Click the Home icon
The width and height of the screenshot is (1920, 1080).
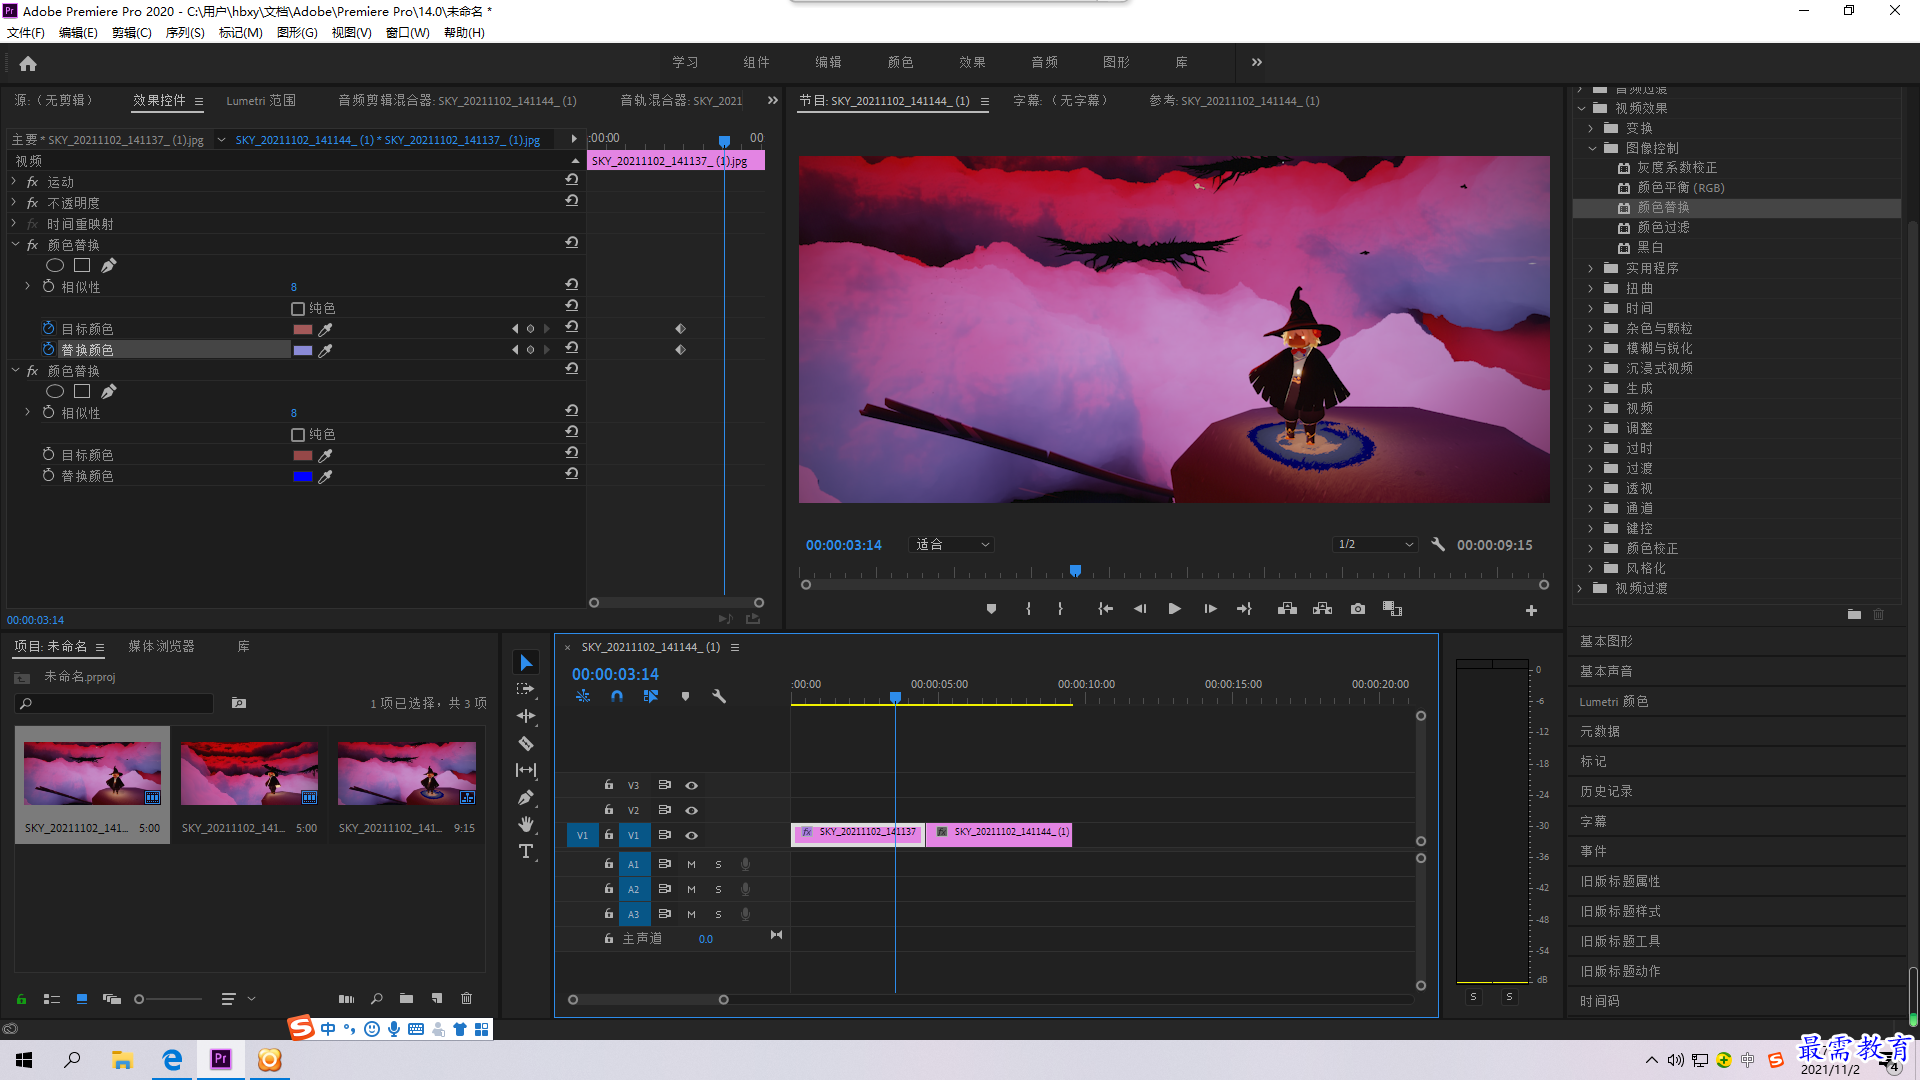point(28,63)
